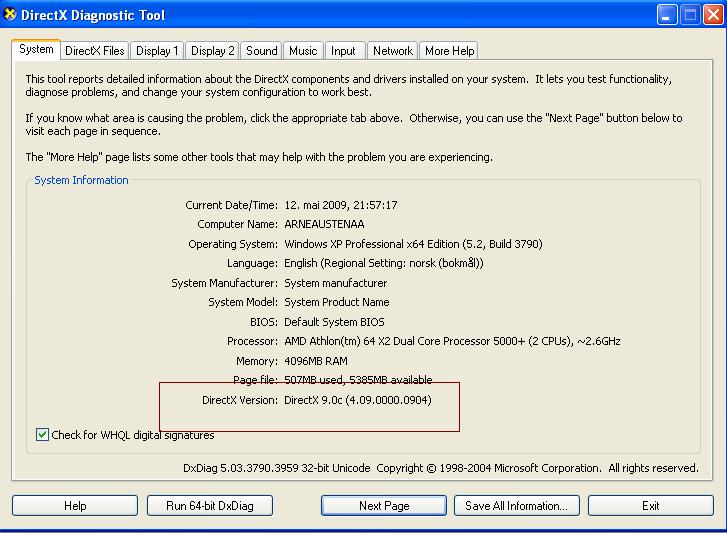Open the Display 2 tab
This screenshot has height=533, width=727.
click(x=213, y=51)
